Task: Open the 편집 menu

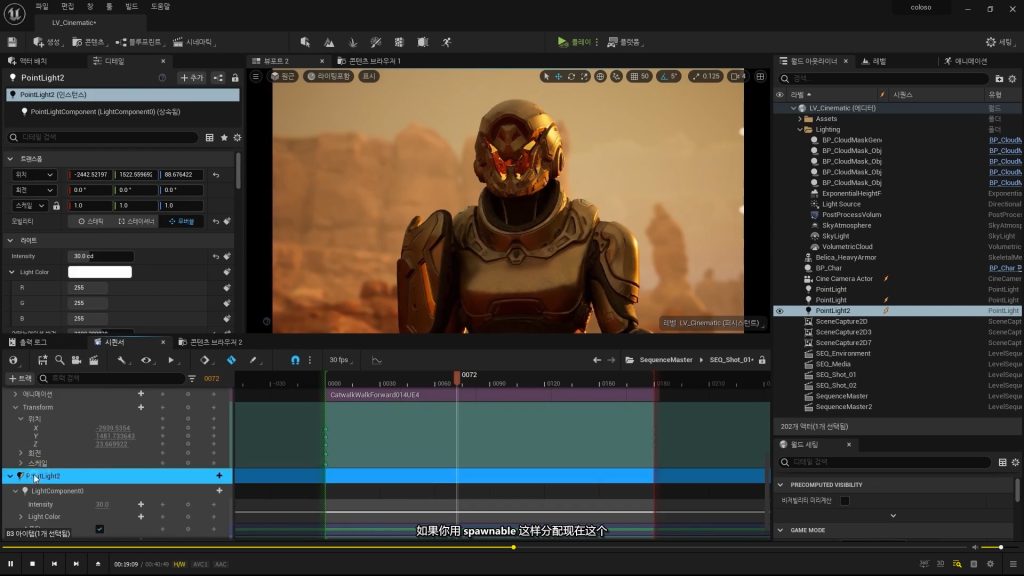Action: point(67,6)
